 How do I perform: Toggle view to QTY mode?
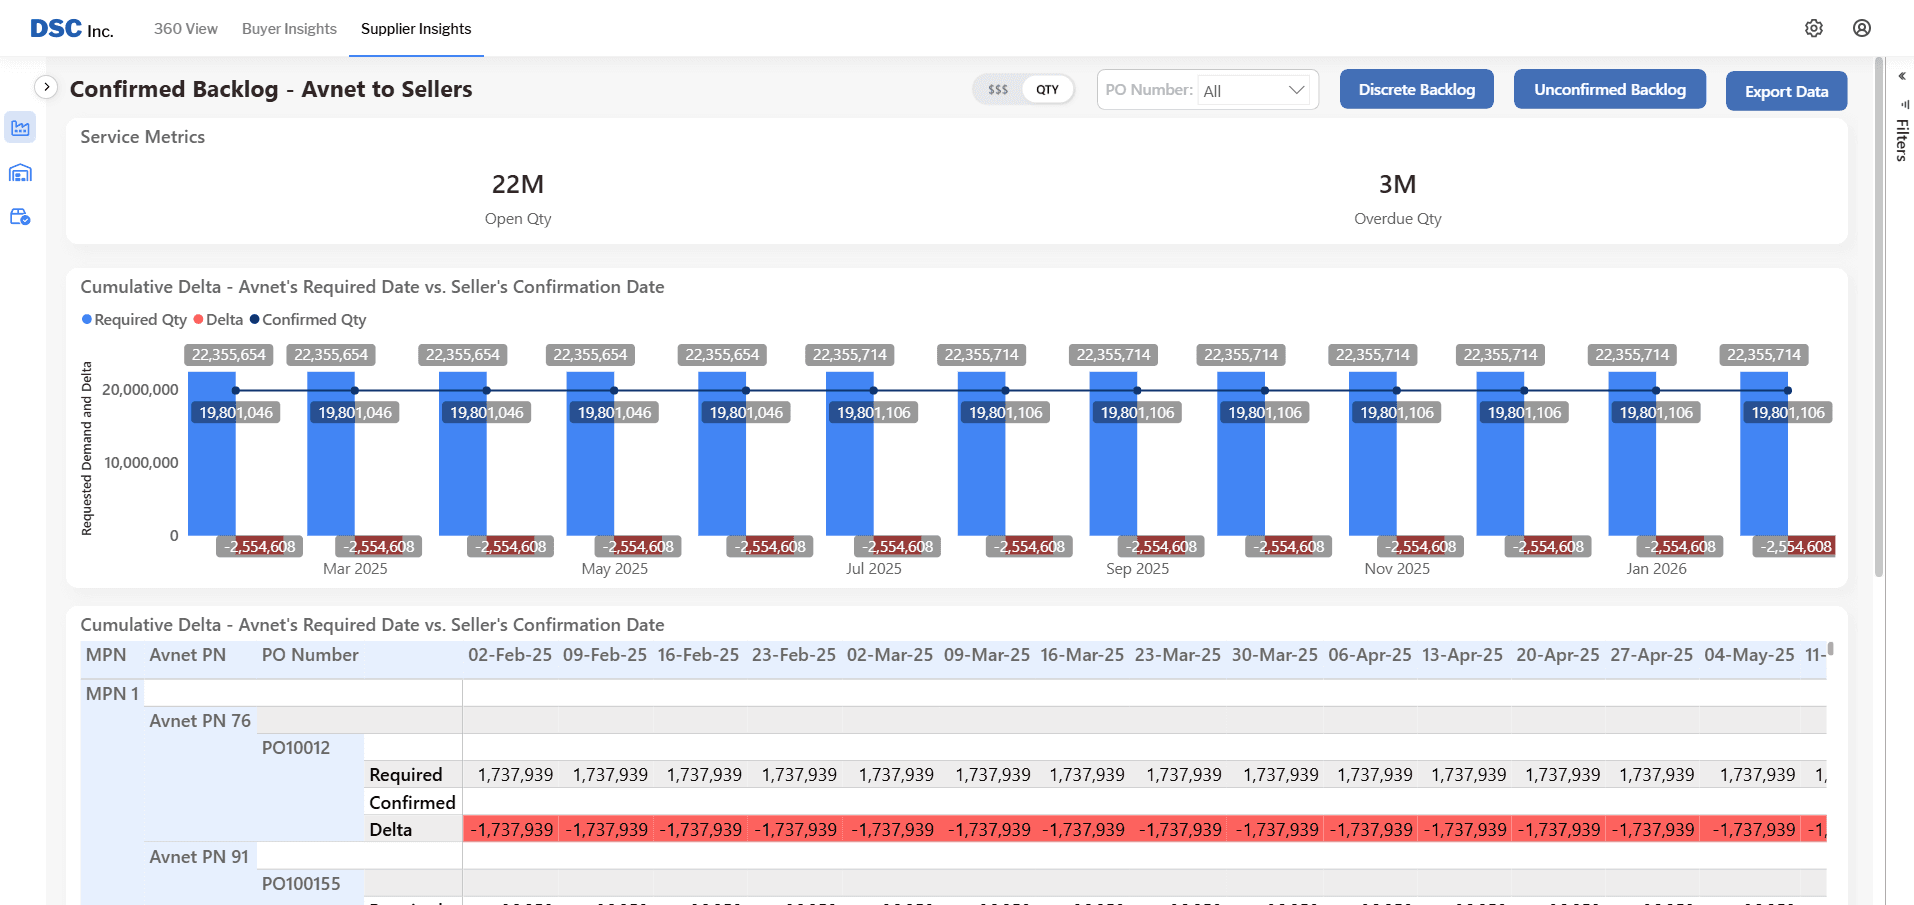click(x=1047, y=89)
